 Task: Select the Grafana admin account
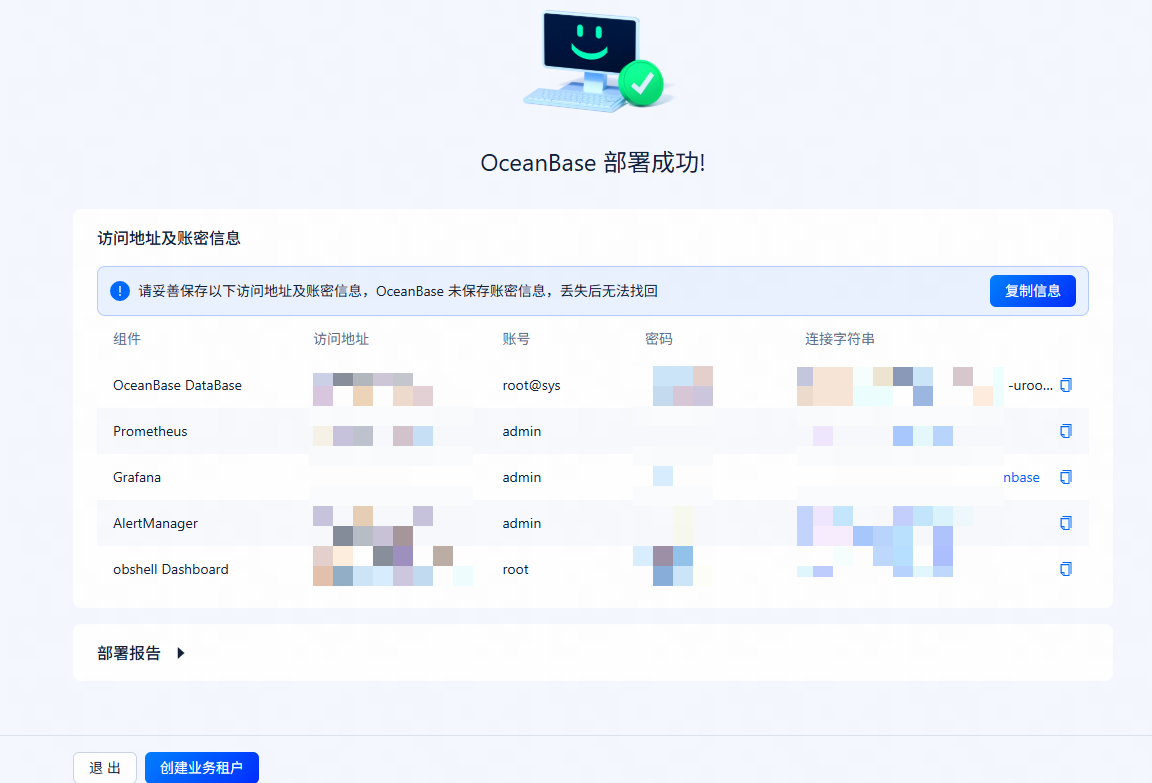tap(522, 477)
